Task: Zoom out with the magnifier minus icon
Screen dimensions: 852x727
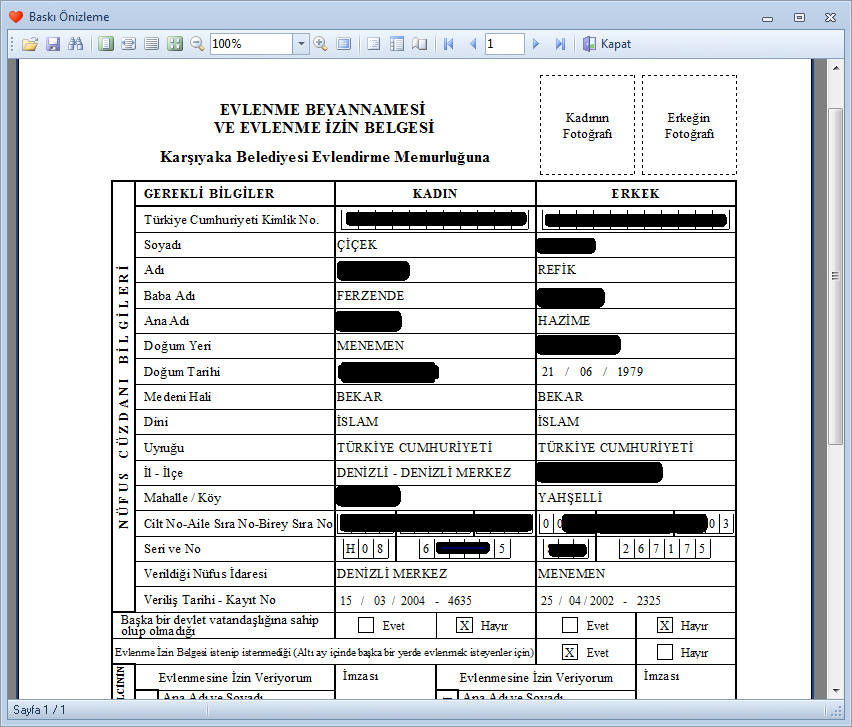Action: (197, 44)
